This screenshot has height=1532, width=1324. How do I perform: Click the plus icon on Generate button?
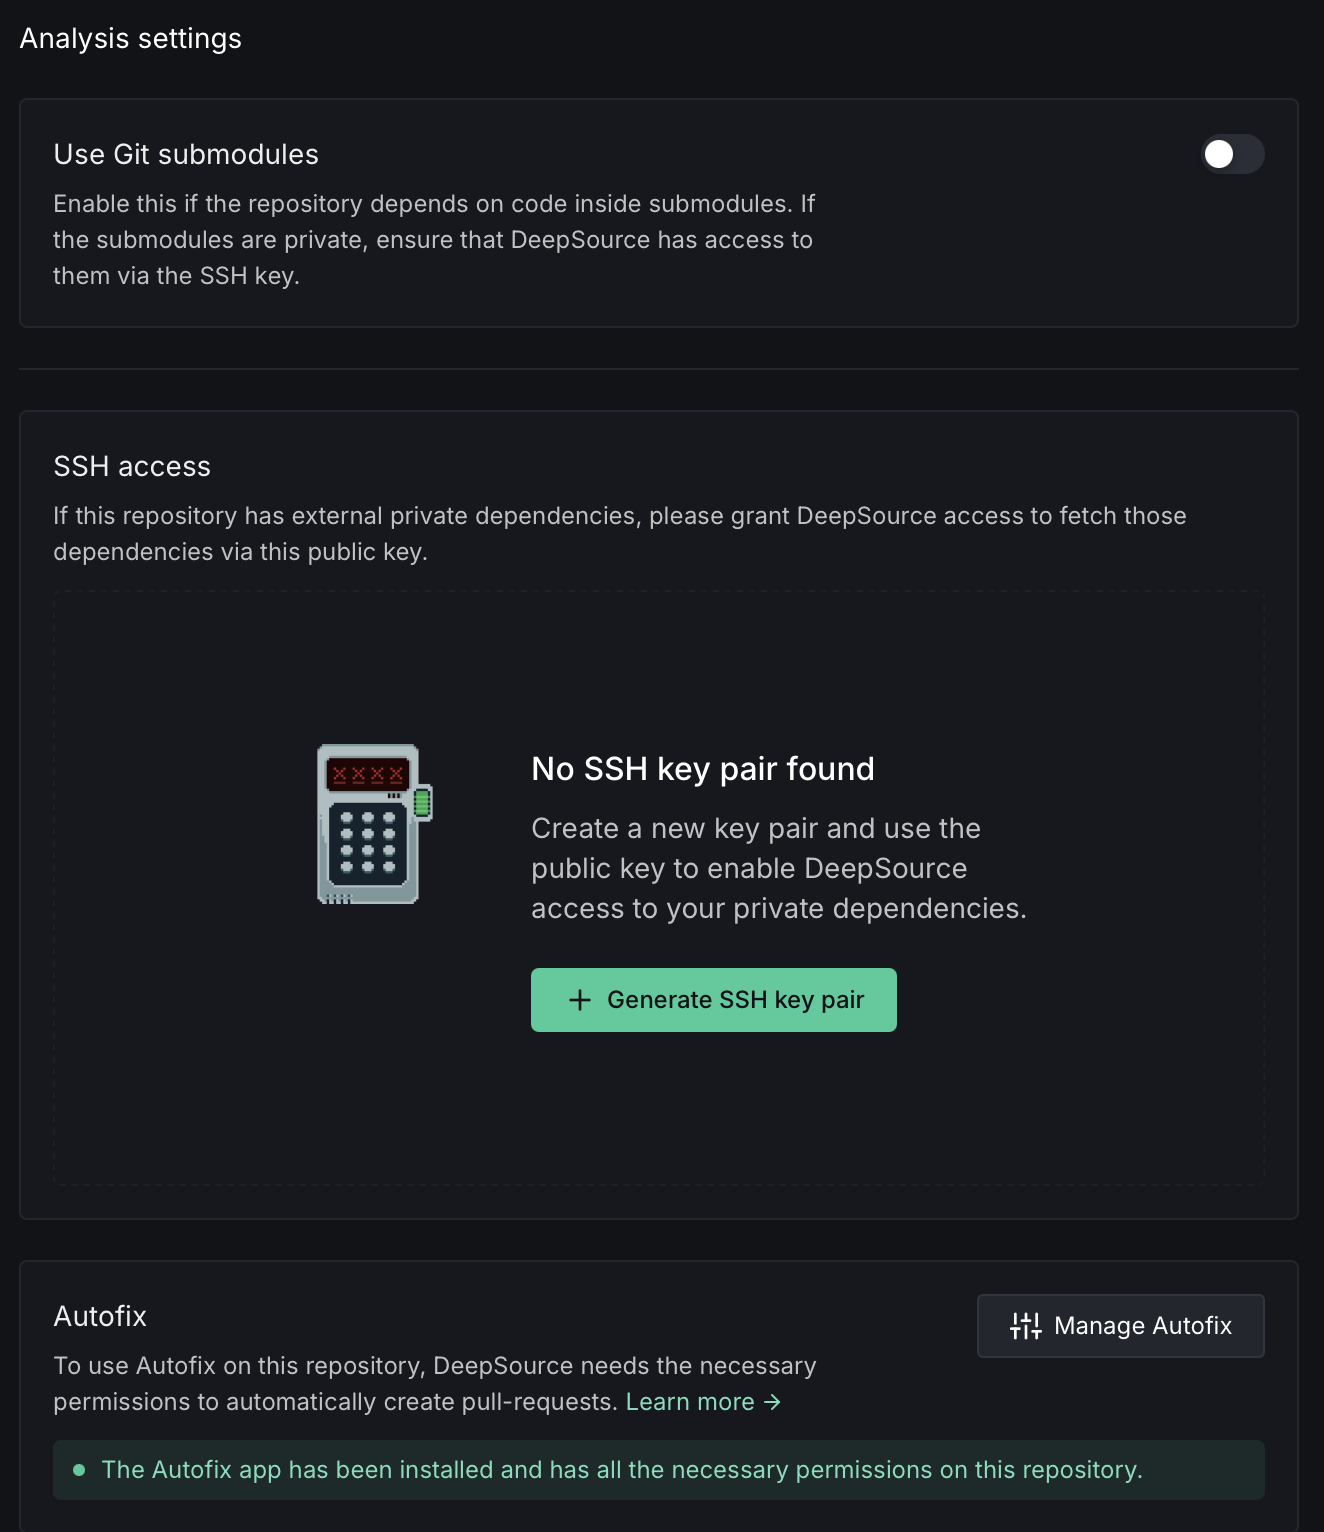(580, 1000)
